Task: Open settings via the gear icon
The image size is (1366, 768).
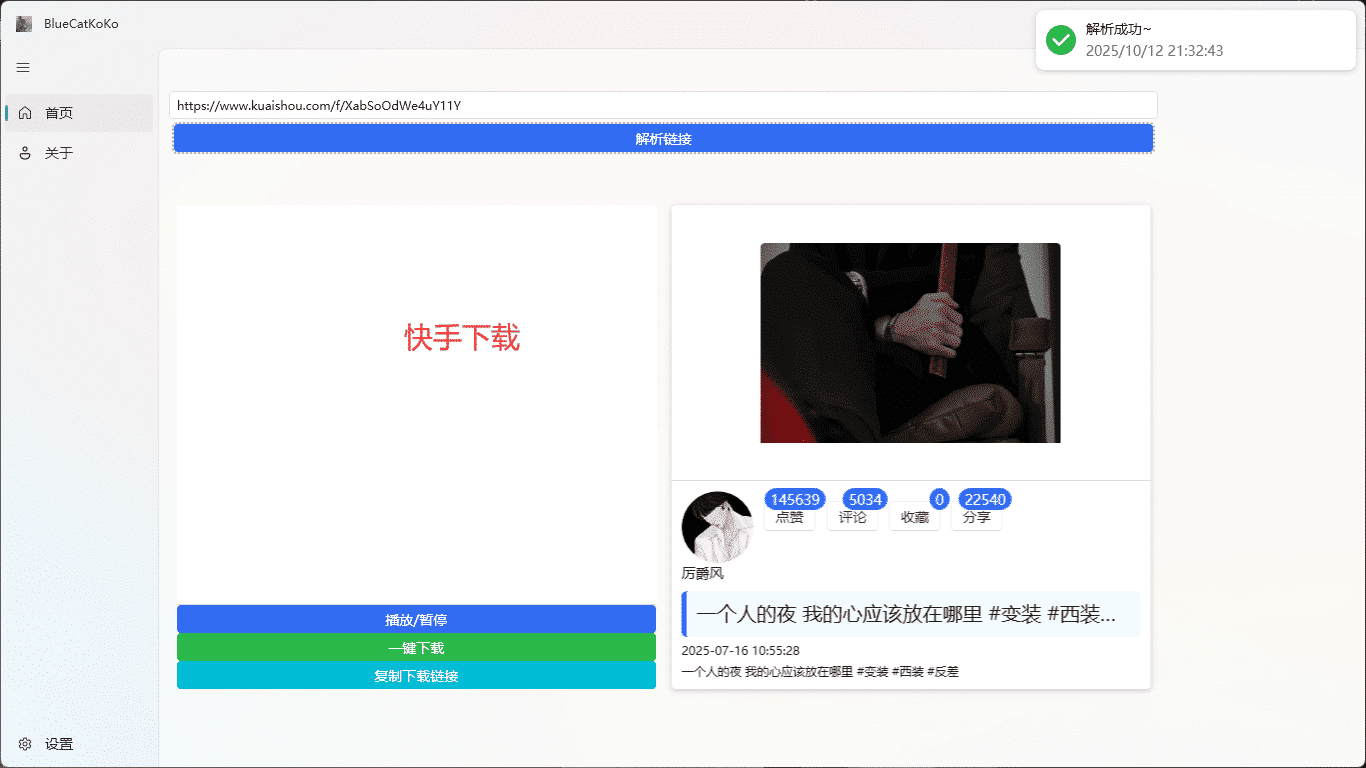Action: [x=25, y=744]
